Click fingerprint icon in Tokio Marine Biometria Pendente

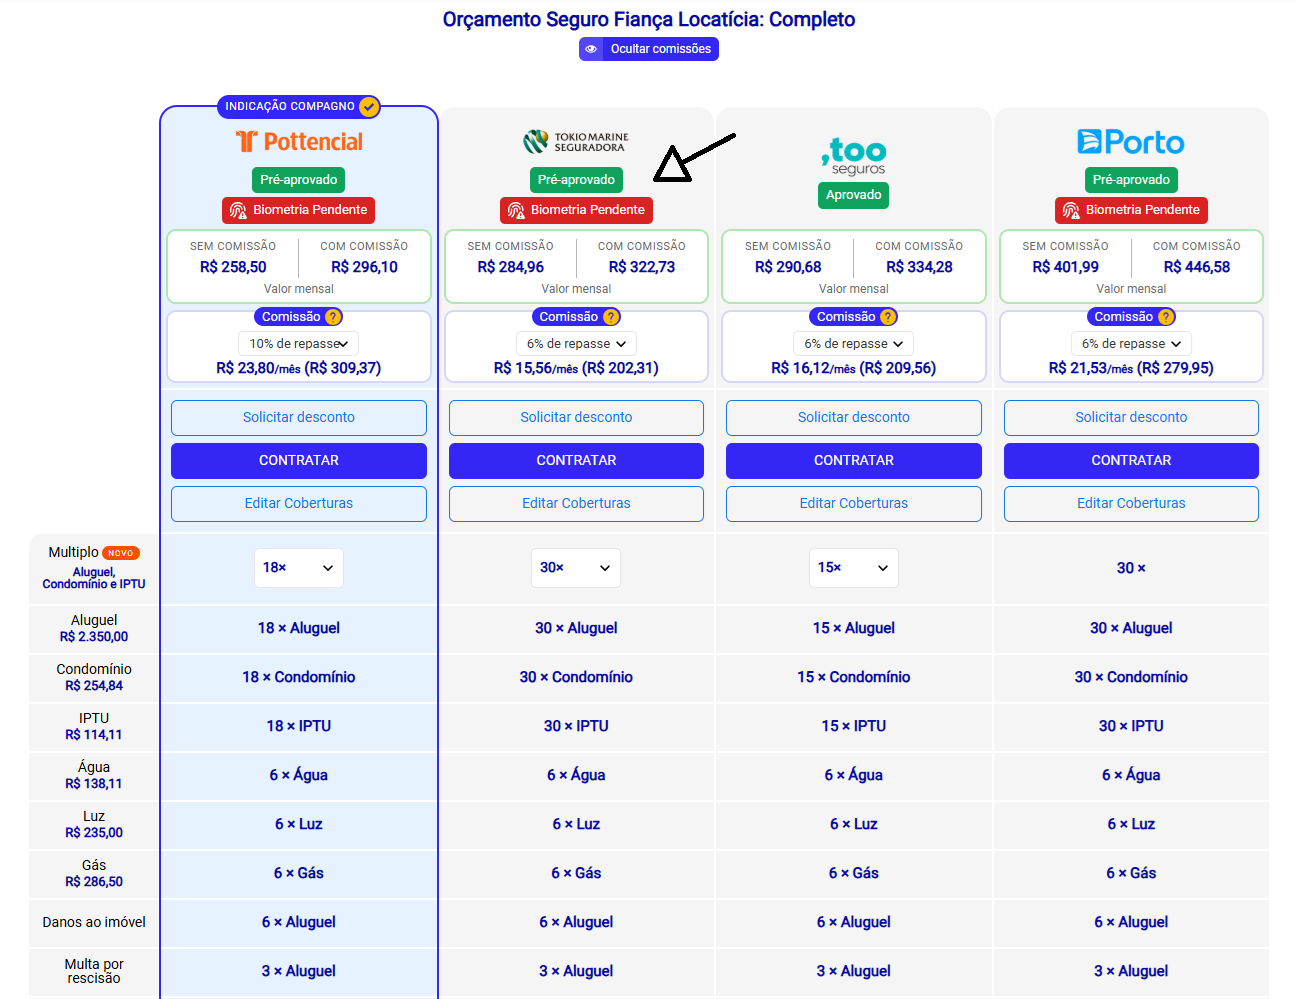pyautogui.click(x=516, y=210)
